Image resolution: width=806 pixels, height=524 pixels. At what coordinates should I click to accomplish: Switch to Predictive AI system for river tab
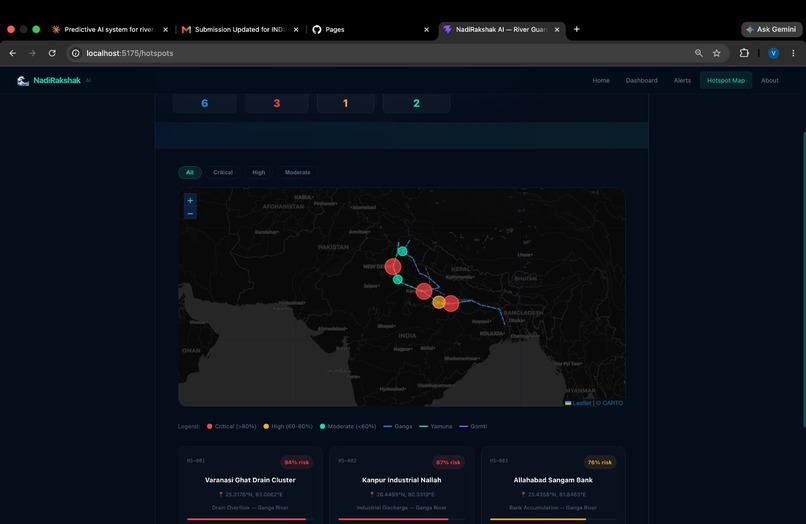(x=110, y=30)
